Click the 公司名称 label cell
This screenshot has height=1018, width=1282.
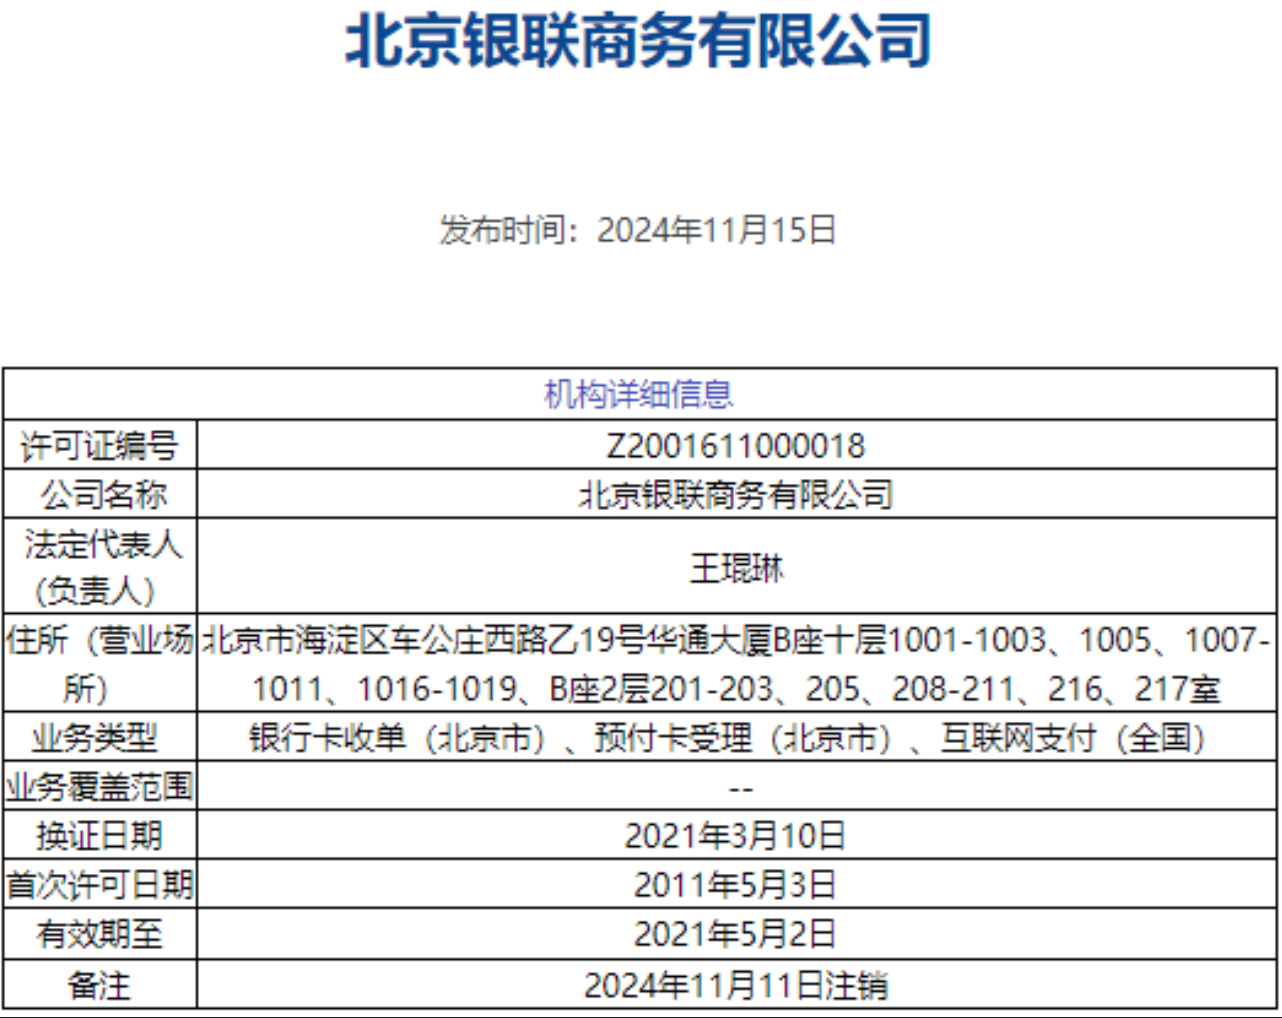point(99,494)
